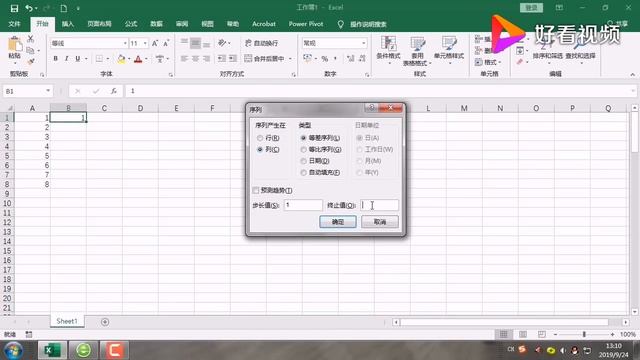Choose 自动填充(F) autofill type
Viewport: 640px width, 360px height.
point(320,172)
